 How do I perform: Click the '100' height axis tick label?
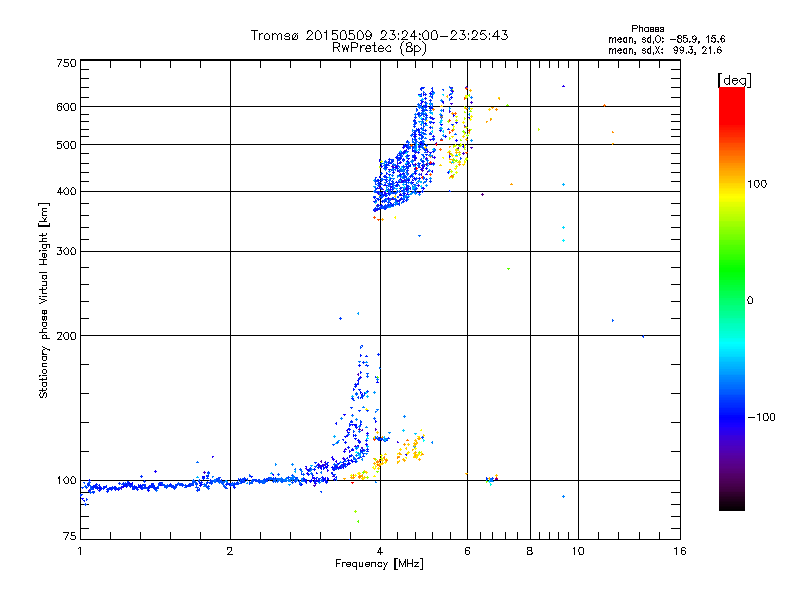click(66, 481)
